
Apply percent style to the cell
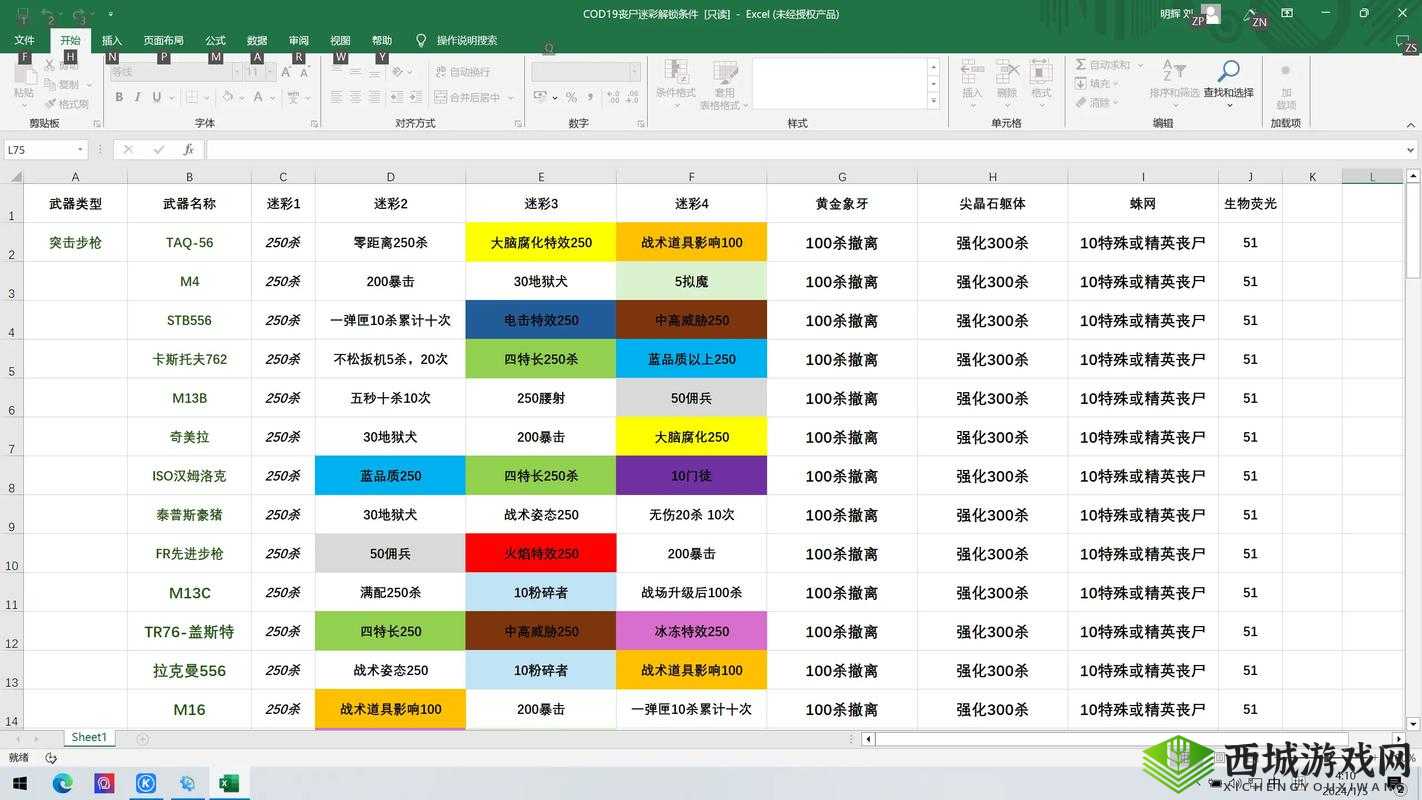coord(572,96)
